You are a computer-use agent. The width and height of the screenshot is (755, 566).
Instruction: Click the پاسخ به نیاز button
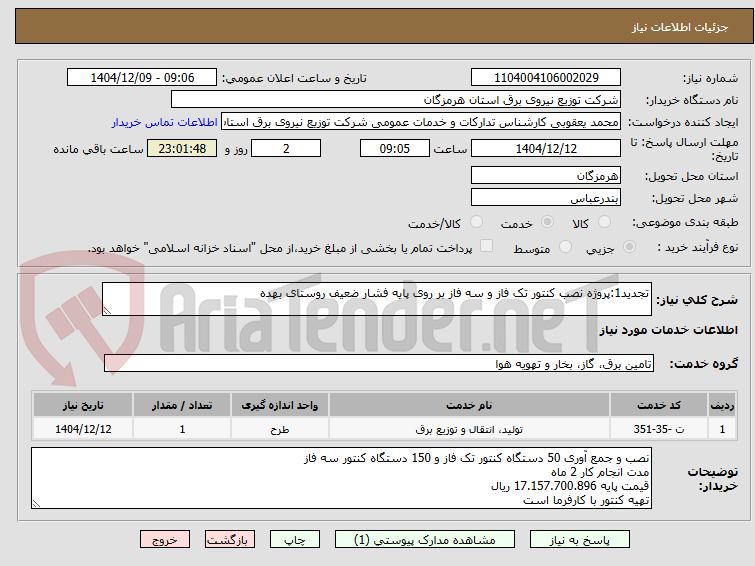point(580,540)
